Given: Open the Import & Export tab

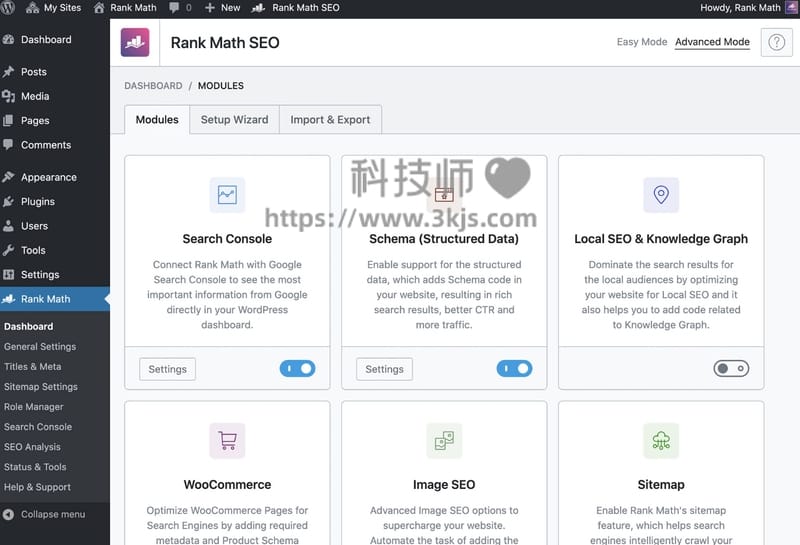Looking at the screenshot, I should tap(330, 120).
